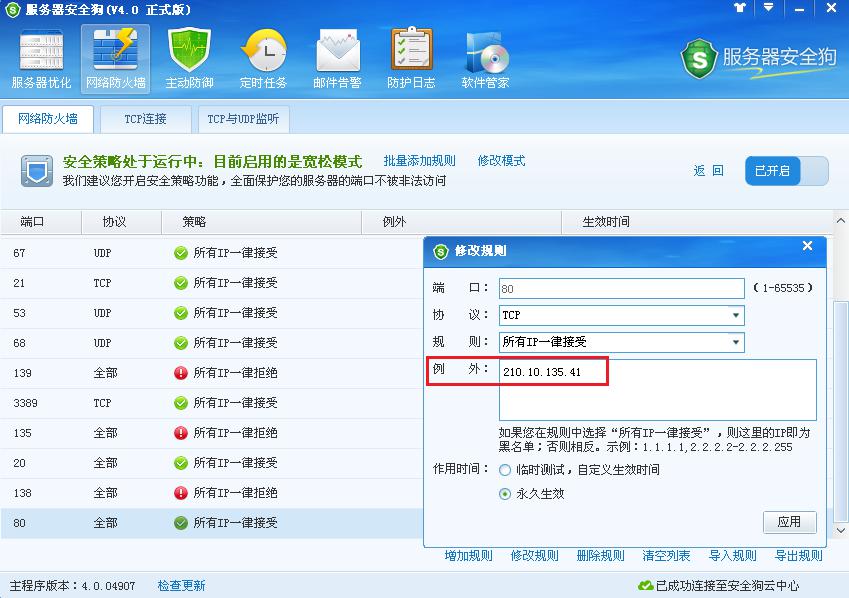Switch to the TCP与UDP监听 tab
The height and width of the screenshot is (598, 849).
(x=242, y=118)
